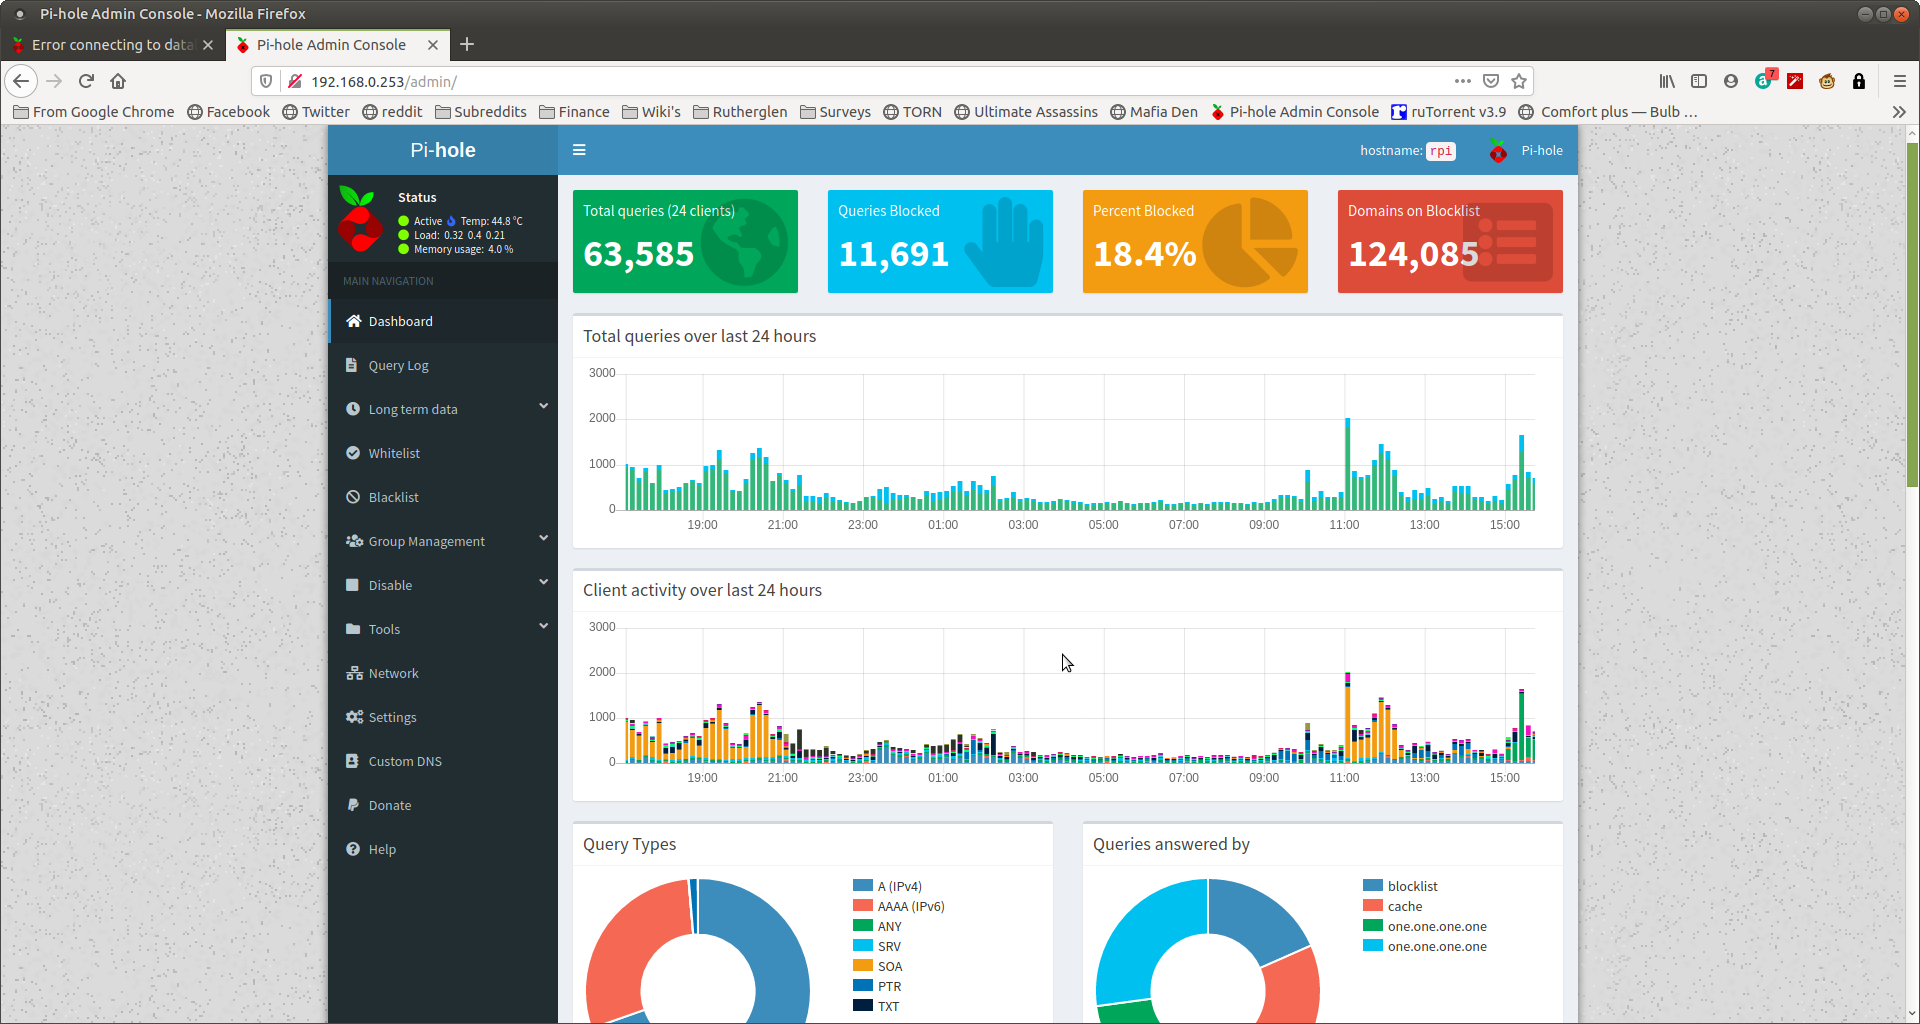Click the Tools folder icon
The height and width of the screenshot is (1024, 1920).
(x=353, y=629)
